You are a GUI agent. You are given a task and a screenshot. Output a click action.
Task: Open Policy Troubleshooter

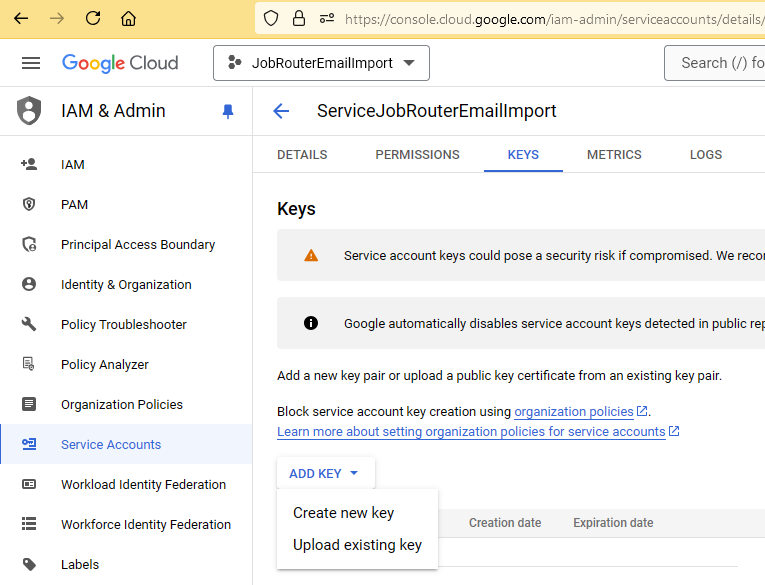coord(124,324)
